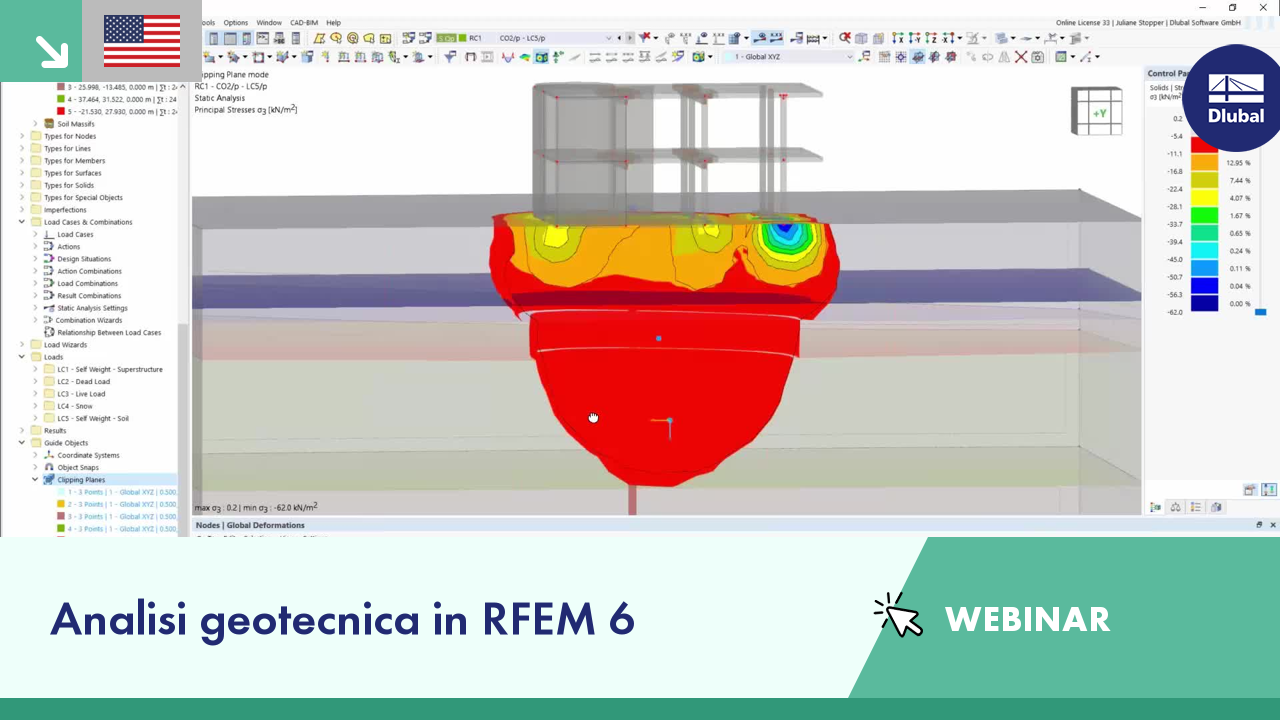Click the isometric solid view icon
This screenshot has width=1280, height=720.
pos(861,38)
